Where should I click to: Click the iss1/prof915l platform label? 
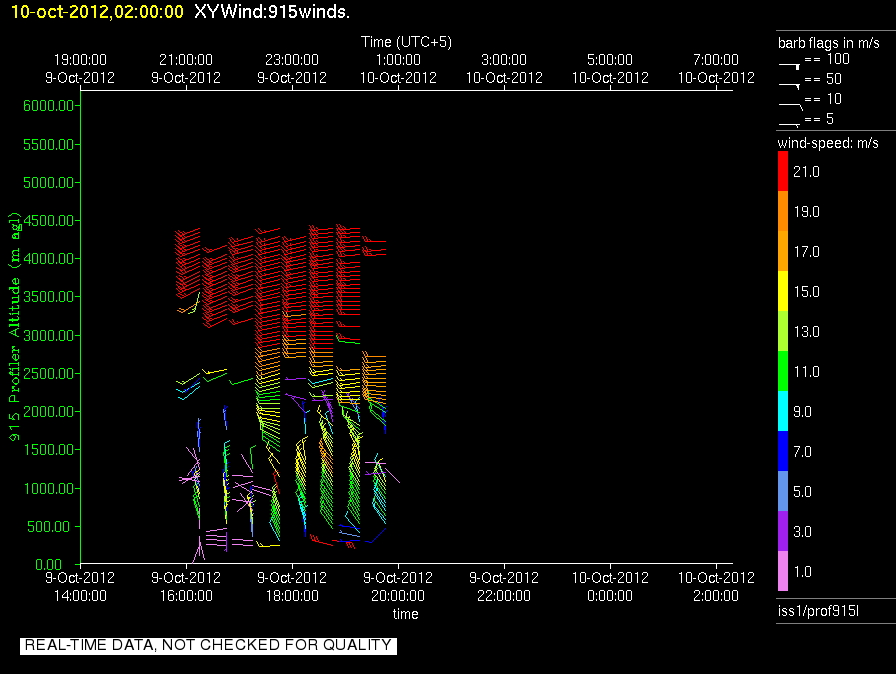coord(818,611)
